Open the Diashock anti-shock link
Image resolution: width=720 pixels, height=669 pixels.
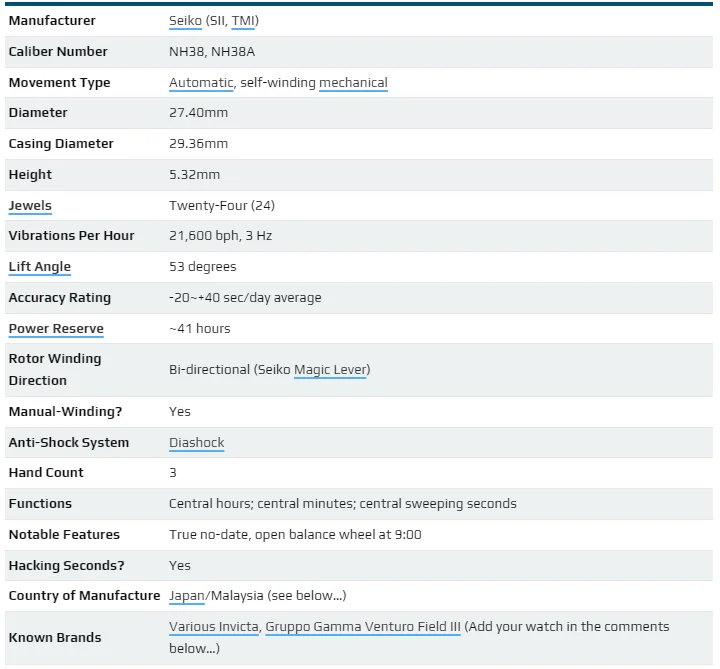[197, 443]
